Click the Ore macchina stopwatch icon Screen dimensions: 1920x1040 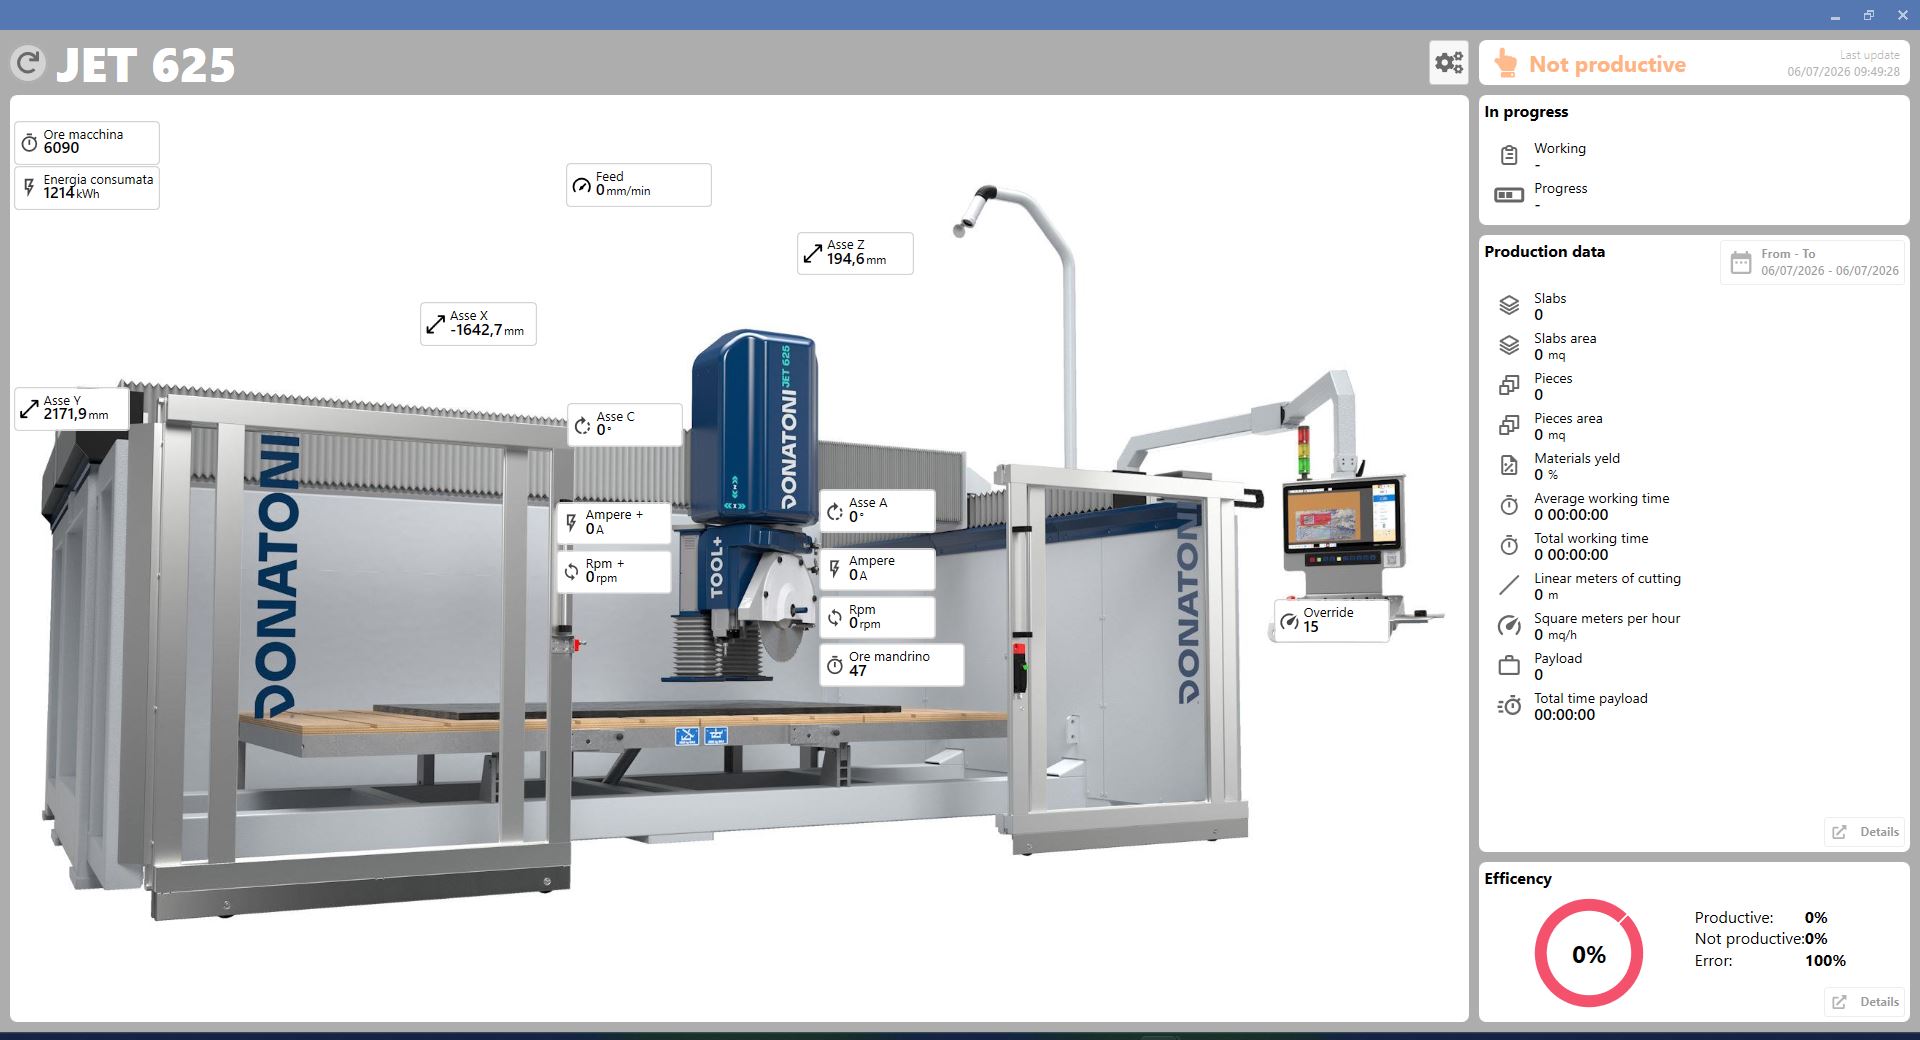pyautogui.click(x=29, y=143)
